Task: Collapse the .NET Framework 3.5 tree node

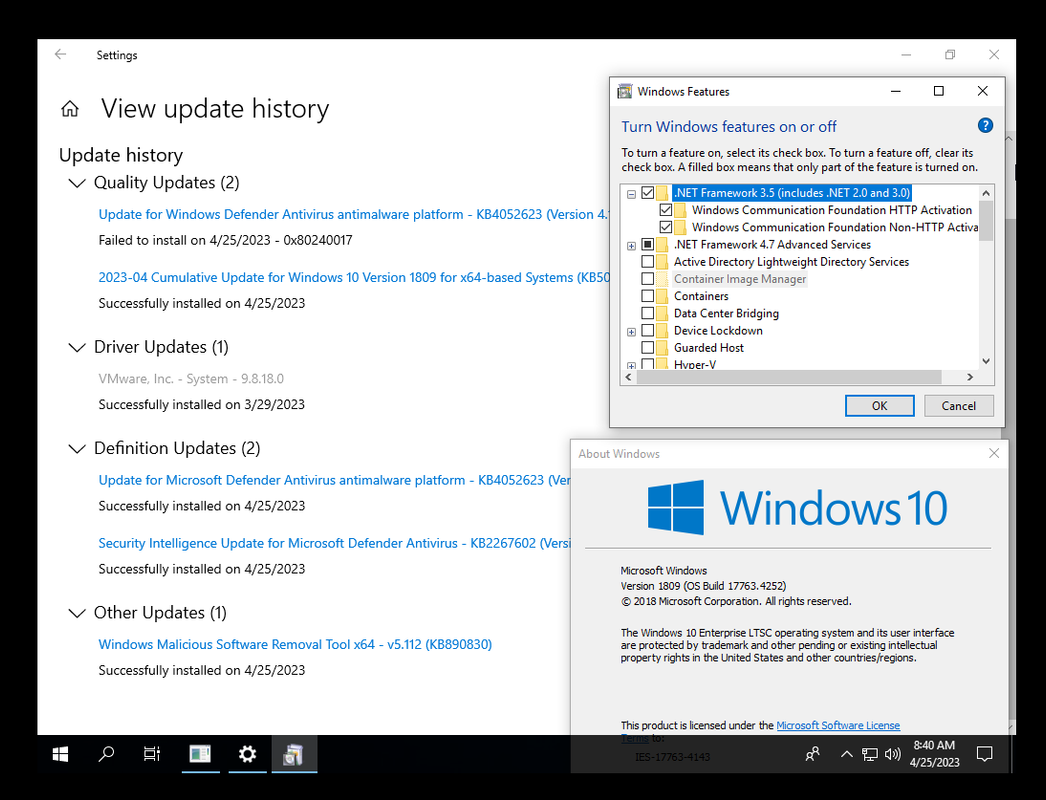Action: 631,194
